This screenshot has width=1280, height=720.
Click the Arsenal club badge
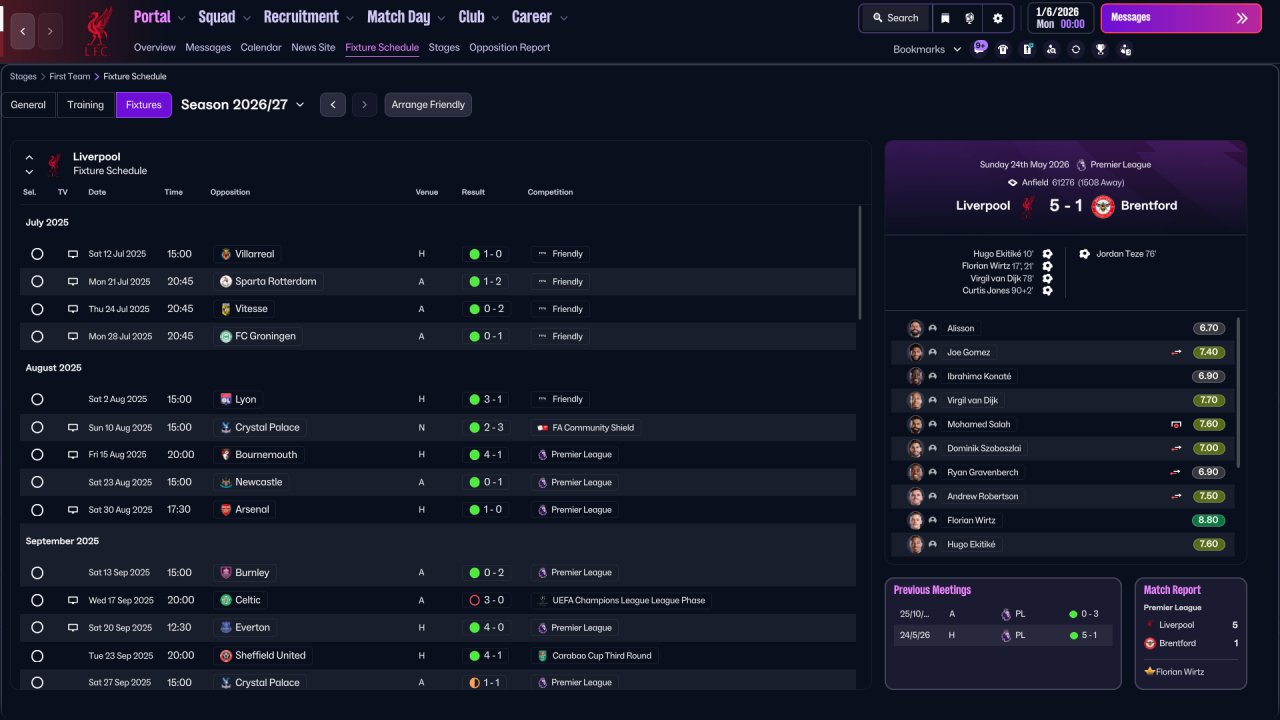226,510
